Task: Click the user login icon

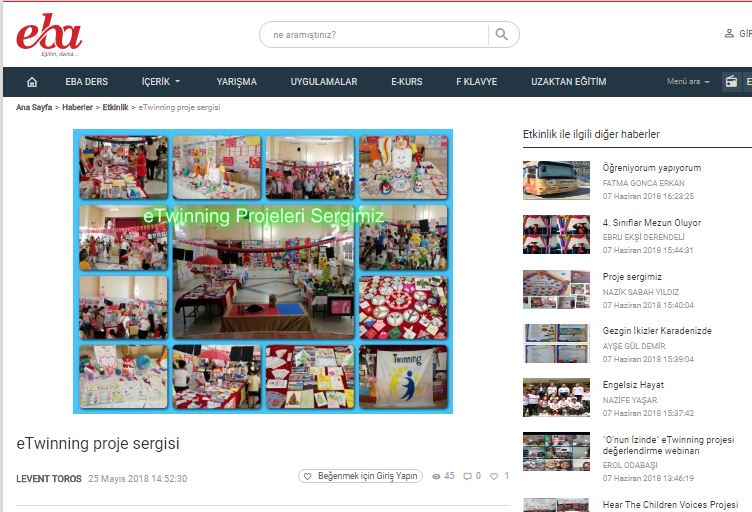Action: coord(729,34)
